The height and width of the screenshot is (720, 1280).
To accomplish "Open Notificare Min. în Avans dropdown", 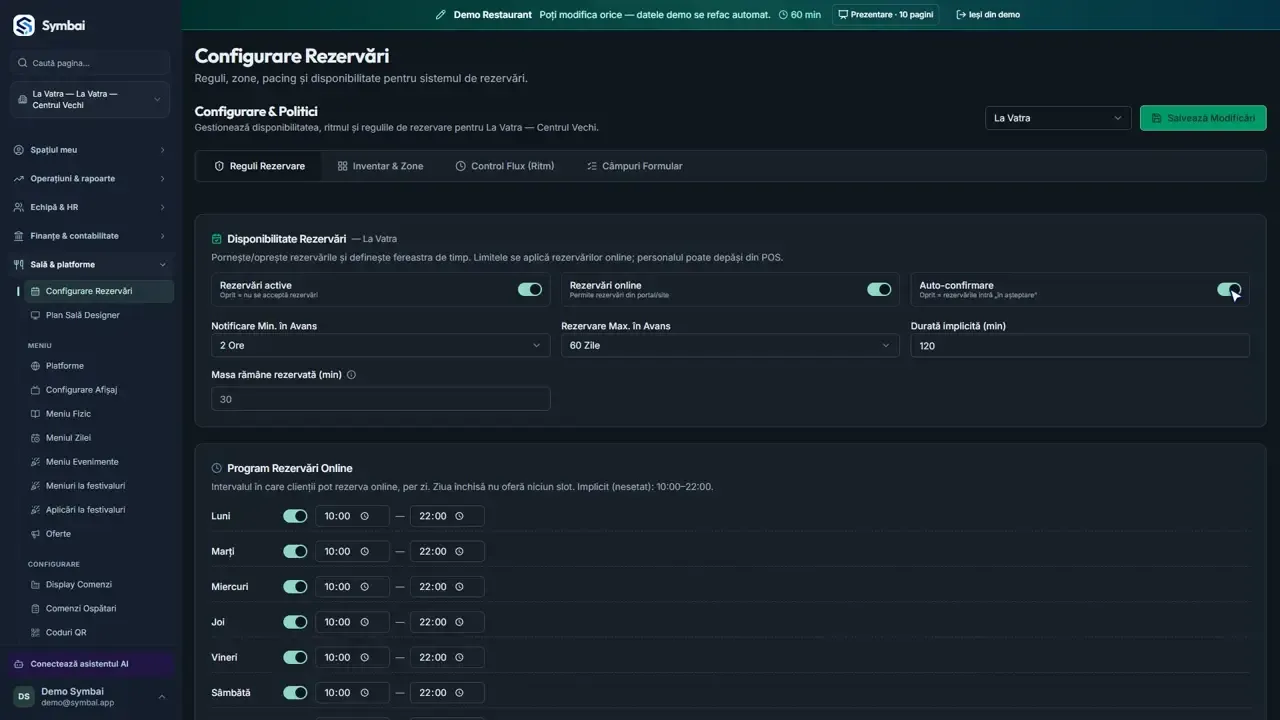I will pyautogui.click(x=381, y=345).
